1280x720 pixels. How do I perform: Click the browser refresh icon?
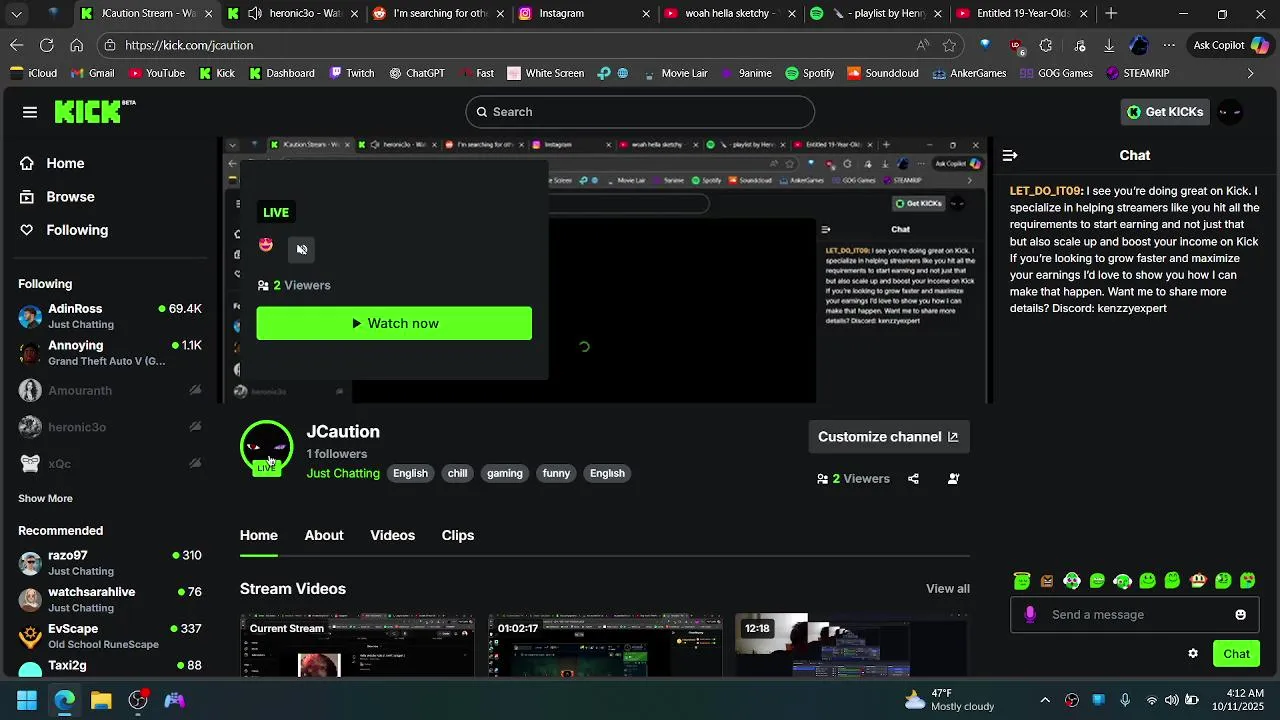coord(46,45)
